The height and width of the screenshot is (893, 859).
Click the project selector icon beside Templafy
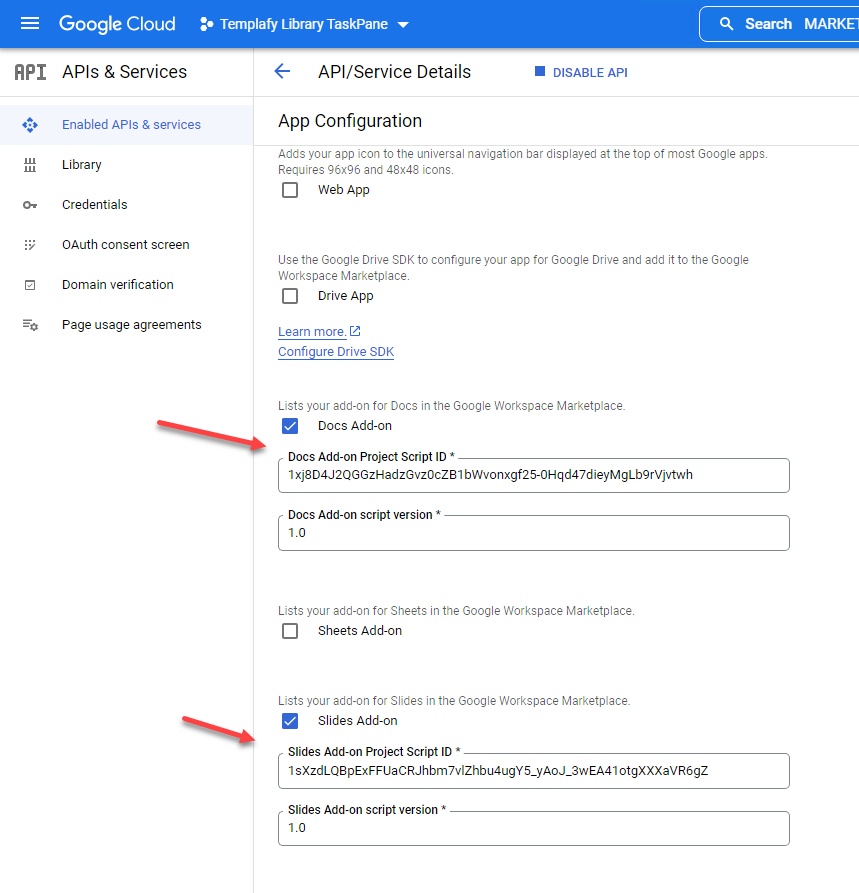click(206, 24)
